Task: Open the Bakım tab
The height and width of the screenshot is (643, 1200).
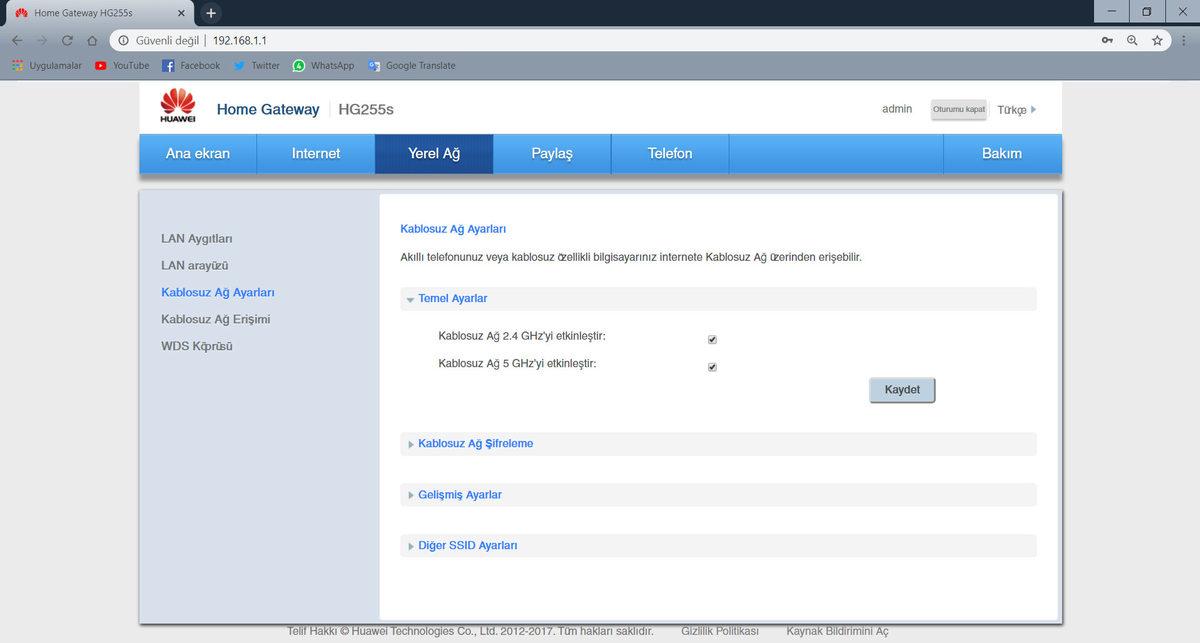Action: (1002, 154)
